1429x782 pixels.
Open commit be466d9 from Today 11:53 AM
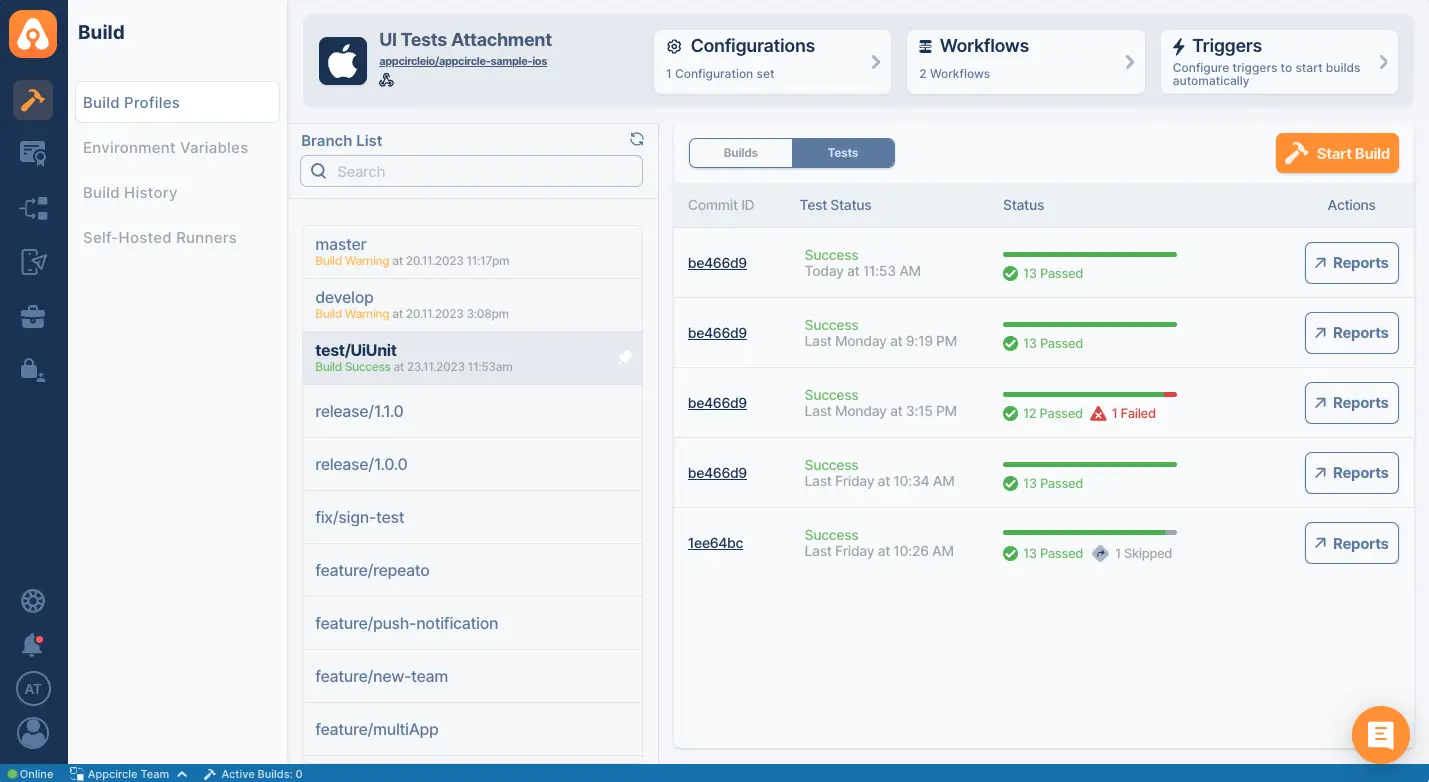717,263
